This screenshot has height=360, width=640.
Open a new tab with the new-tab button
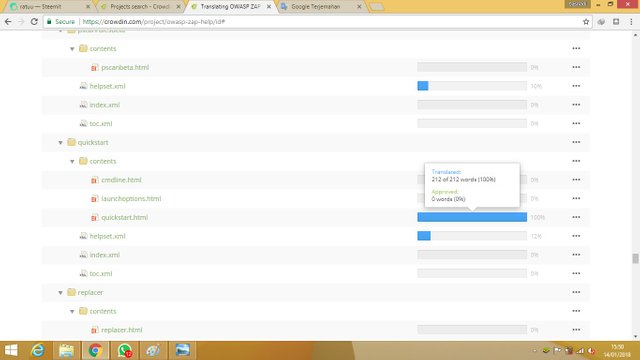[x=377, y=7]
